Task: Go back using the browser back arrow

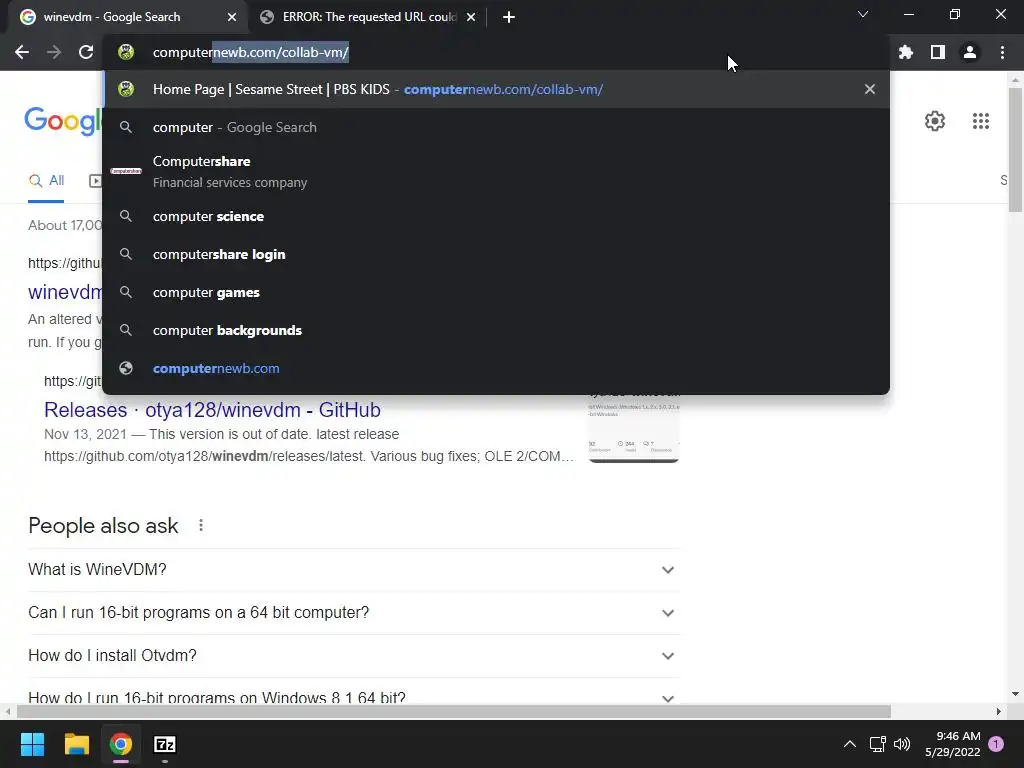Action: [22, 52]
